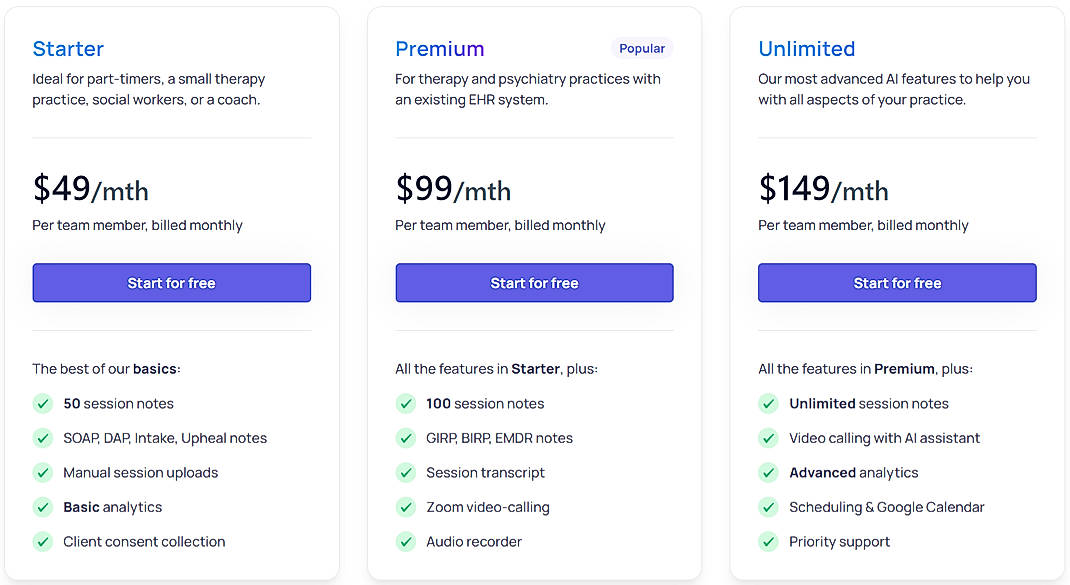The height and width of the screenshot is (585, 1070).
Task: Click the checkmark next to Priority support
Action: pyautogui.click(x=768, y=541)
